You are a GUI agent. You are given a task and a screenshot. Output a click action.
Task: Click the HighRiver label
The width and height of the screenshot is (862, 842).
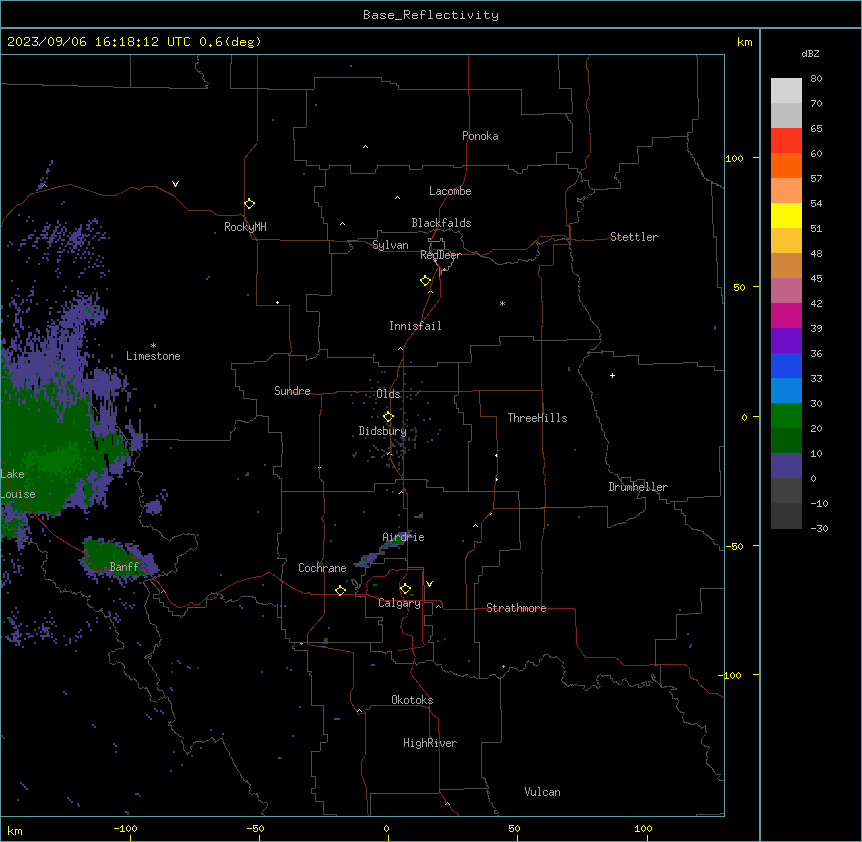point(430,743)
